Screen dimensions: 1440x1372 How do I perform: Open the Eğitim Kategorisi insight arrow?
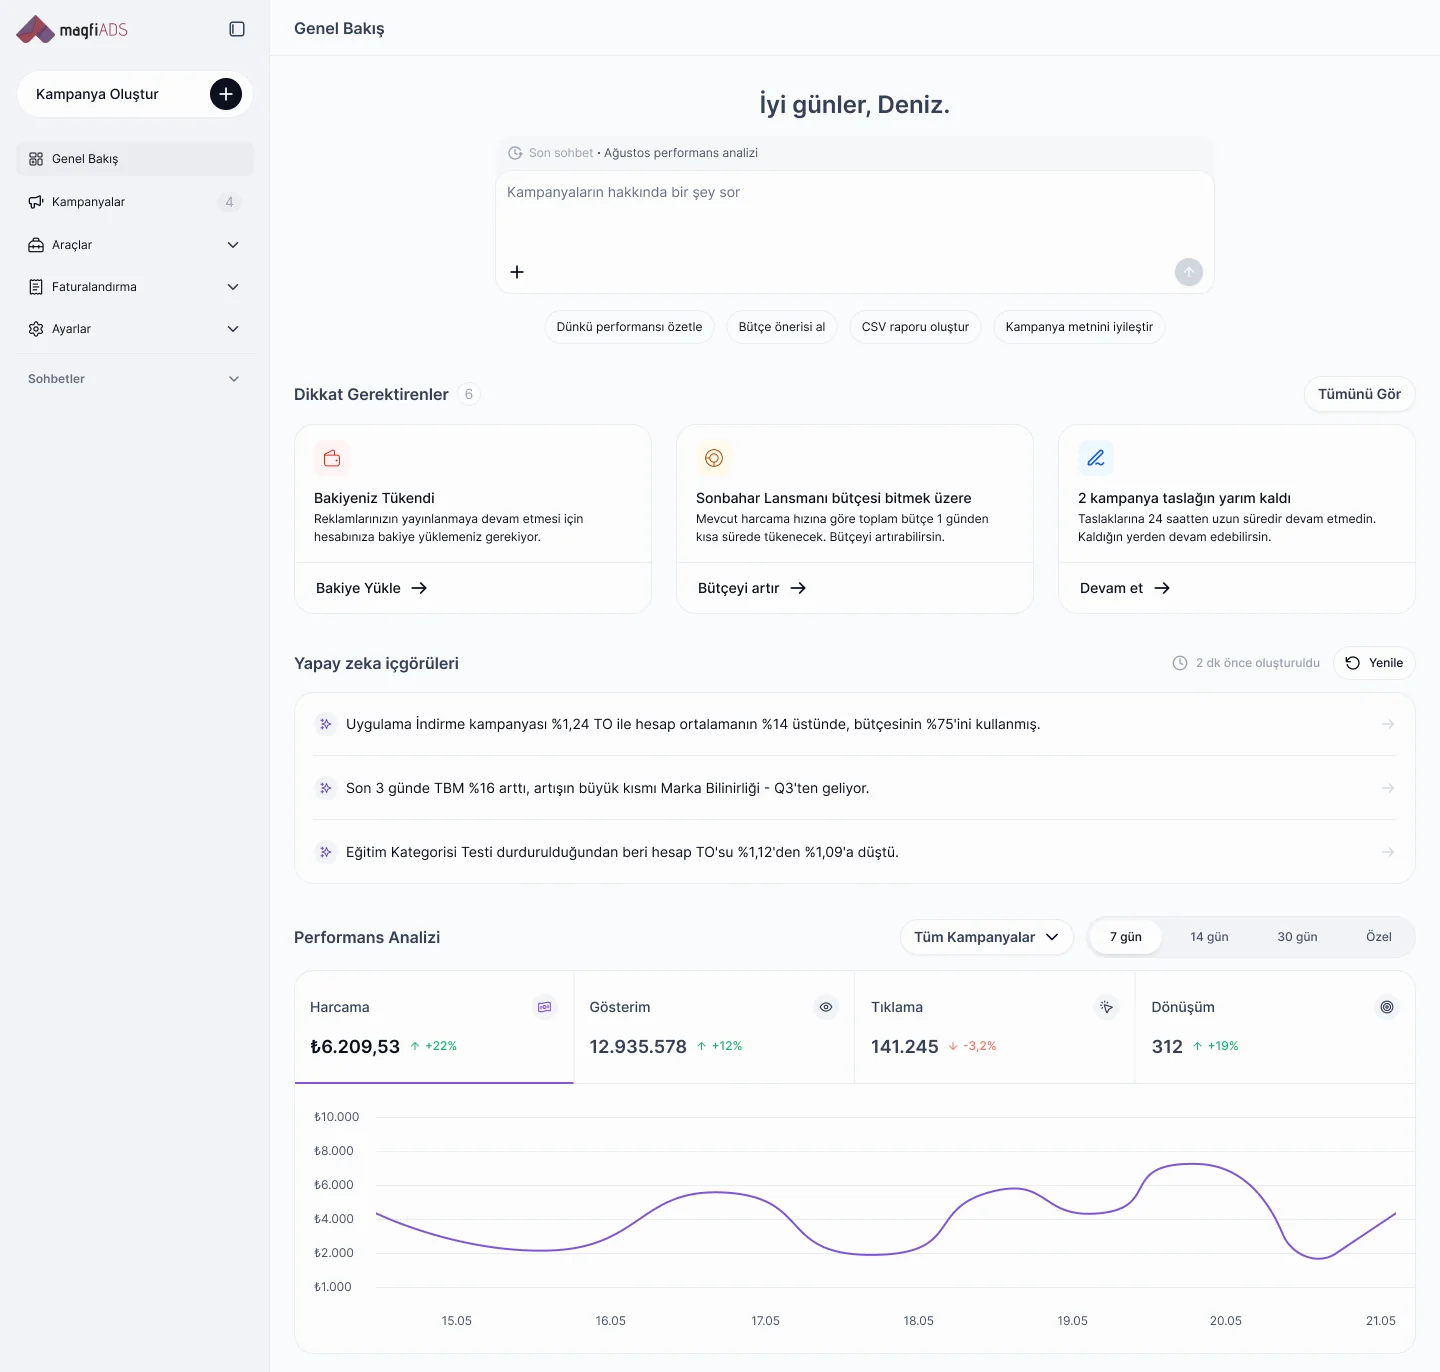coord(1388,852)
